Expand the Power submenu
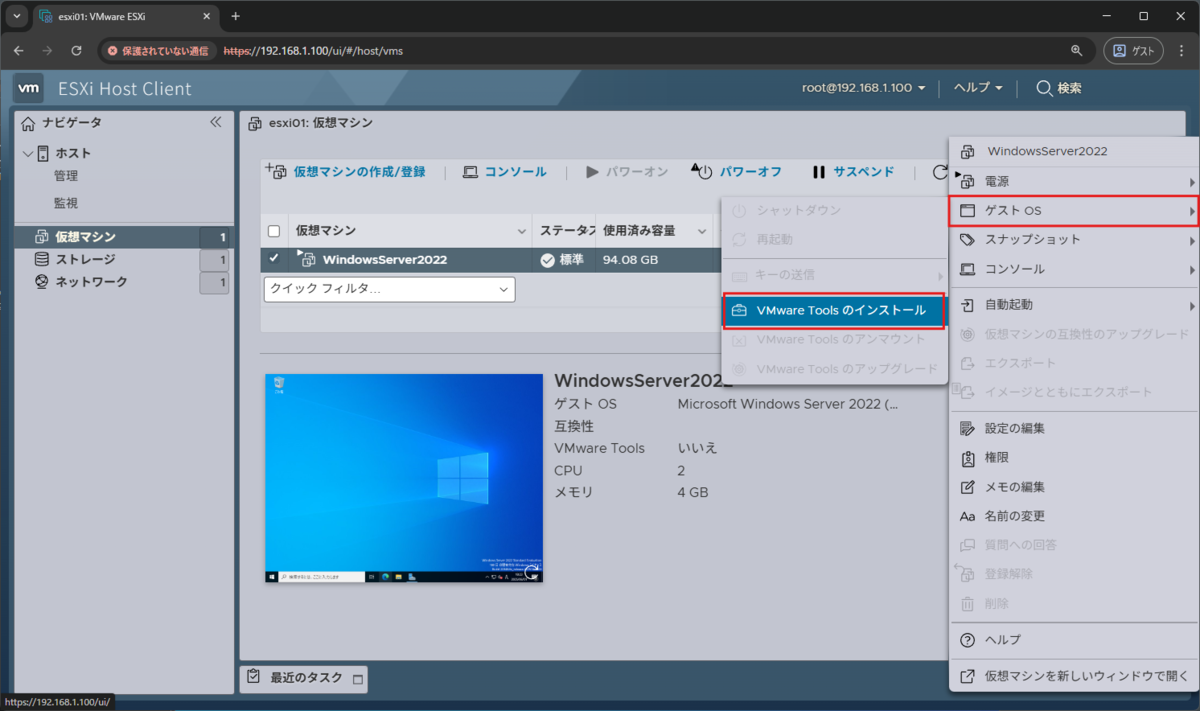Screen dimensions: 1200x711 pos(1074,182)
